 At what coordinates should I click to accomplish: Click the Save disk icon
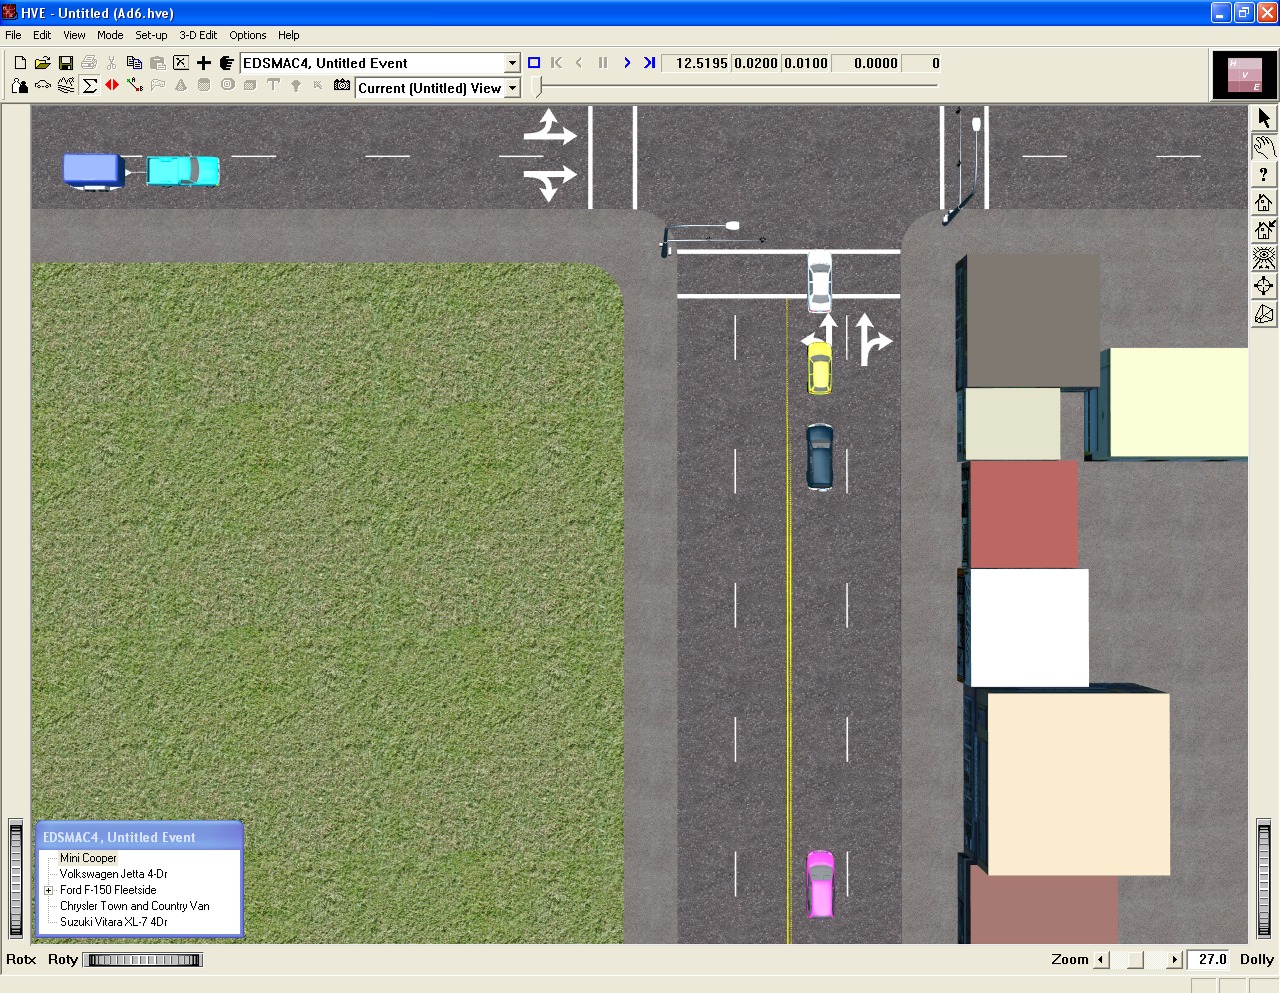pyautogui.click(x=66, y=63)
